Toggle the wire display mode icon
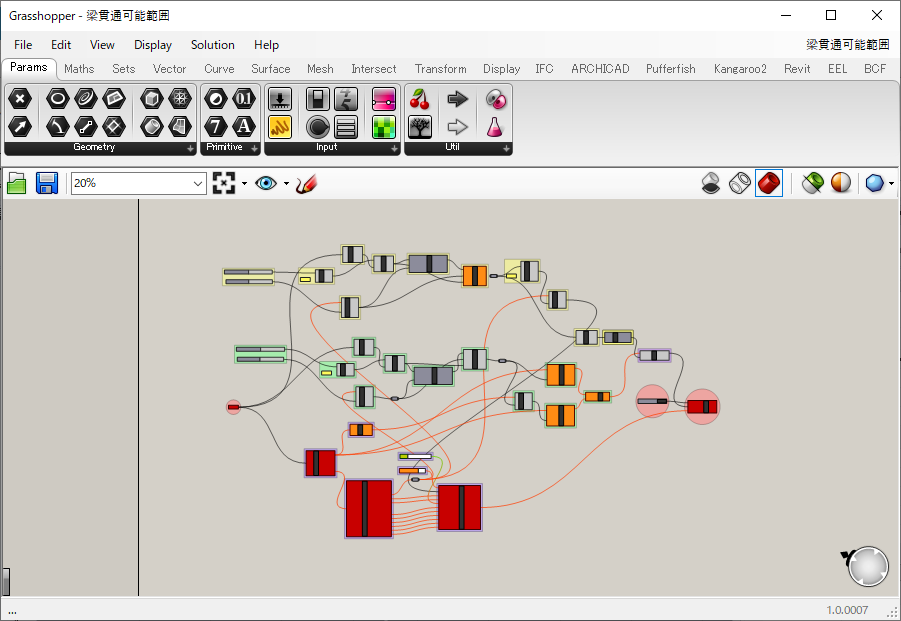Screen dimensions: 901x621 [x=739, y=184]
